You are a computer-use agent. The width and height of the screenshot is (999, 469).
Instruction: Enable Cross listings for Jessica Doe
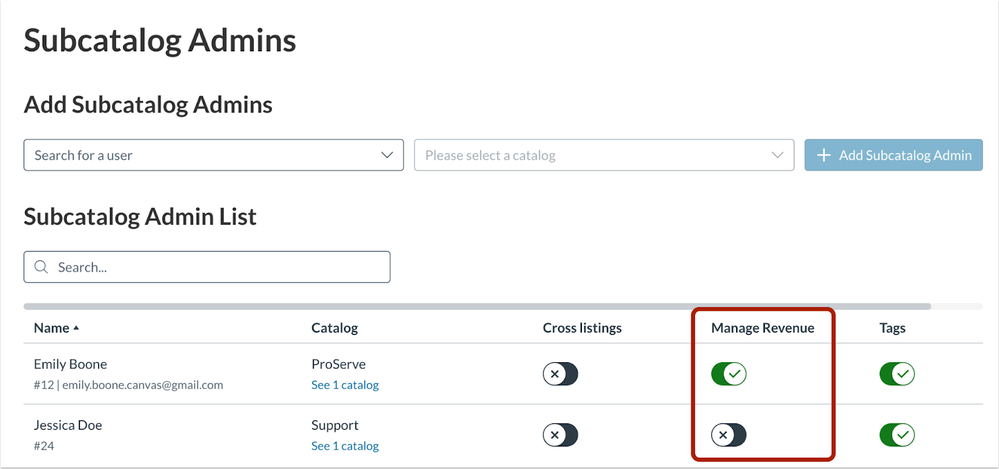tap(560, 435)
